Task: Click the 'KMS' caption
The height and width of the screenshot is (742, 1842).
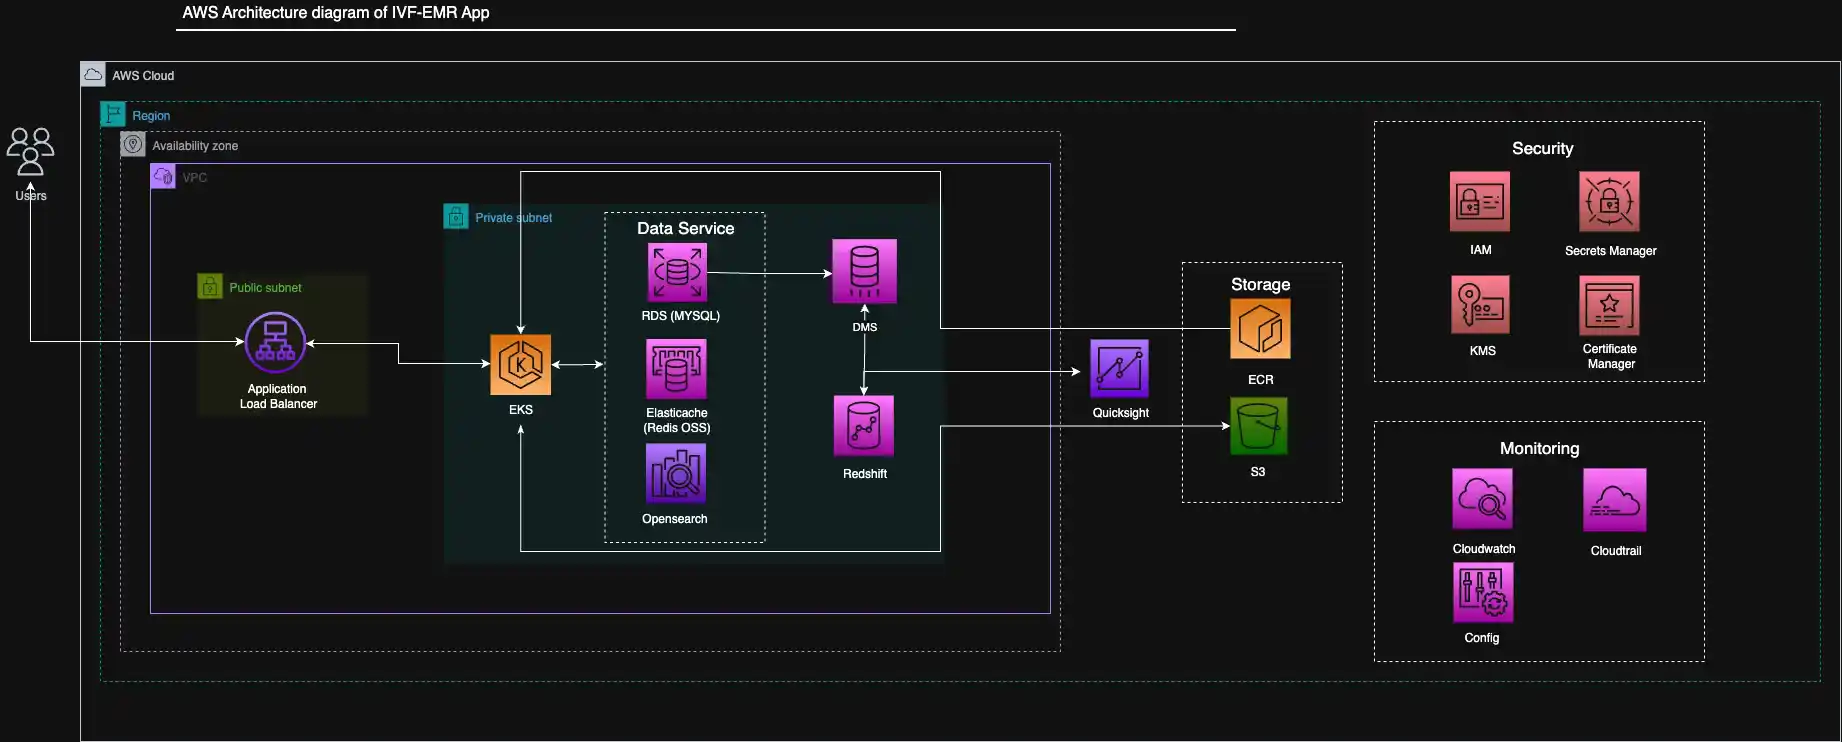Action: 1482,351
